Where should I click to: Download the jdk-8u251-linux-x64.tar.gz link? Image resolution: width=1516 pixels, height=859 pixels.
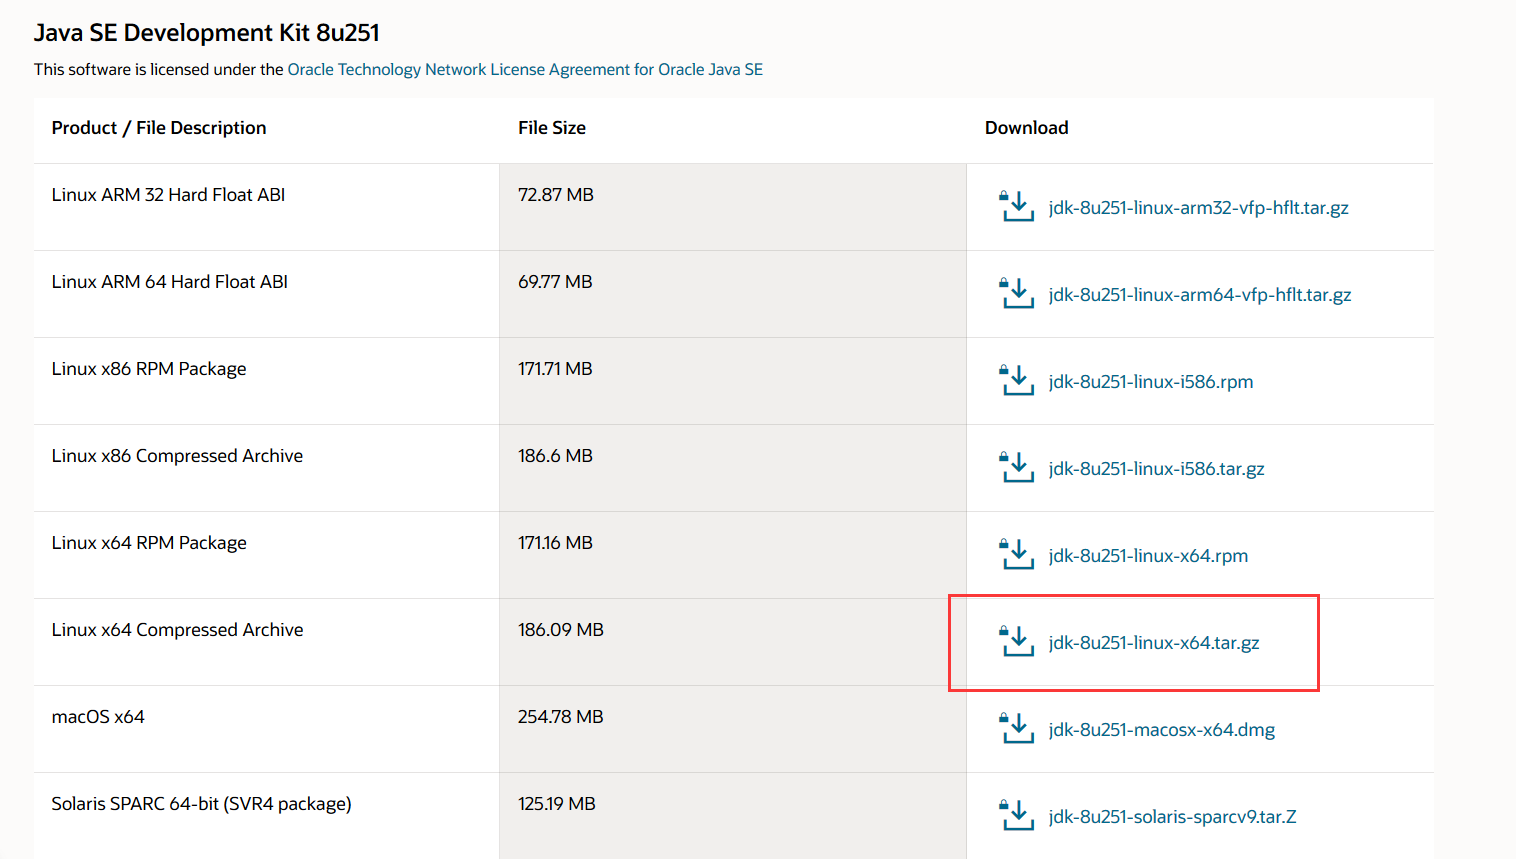[x=1153, y=643]
